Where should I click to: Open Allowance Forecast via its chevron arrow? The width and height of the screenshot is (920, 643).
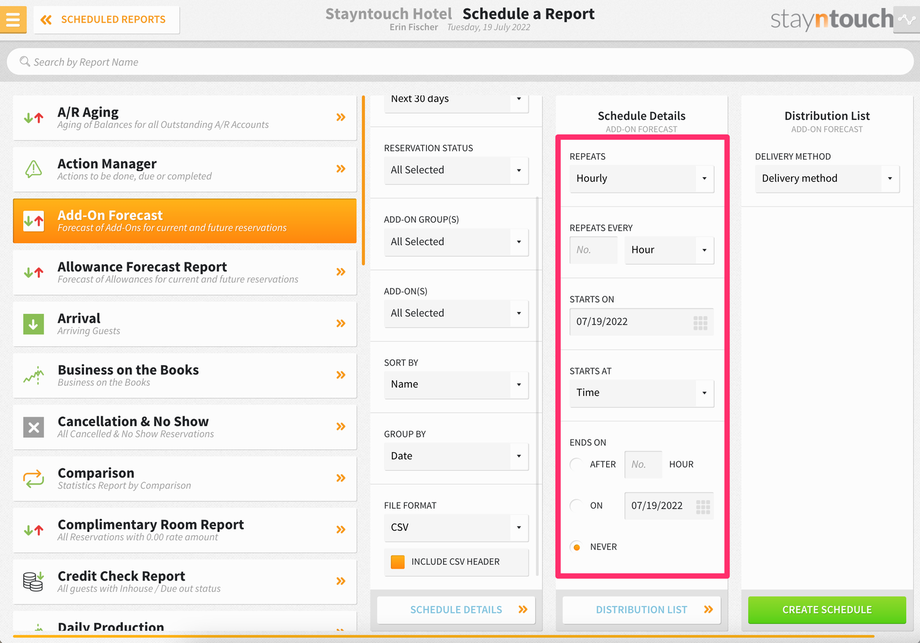click(341, 272)
